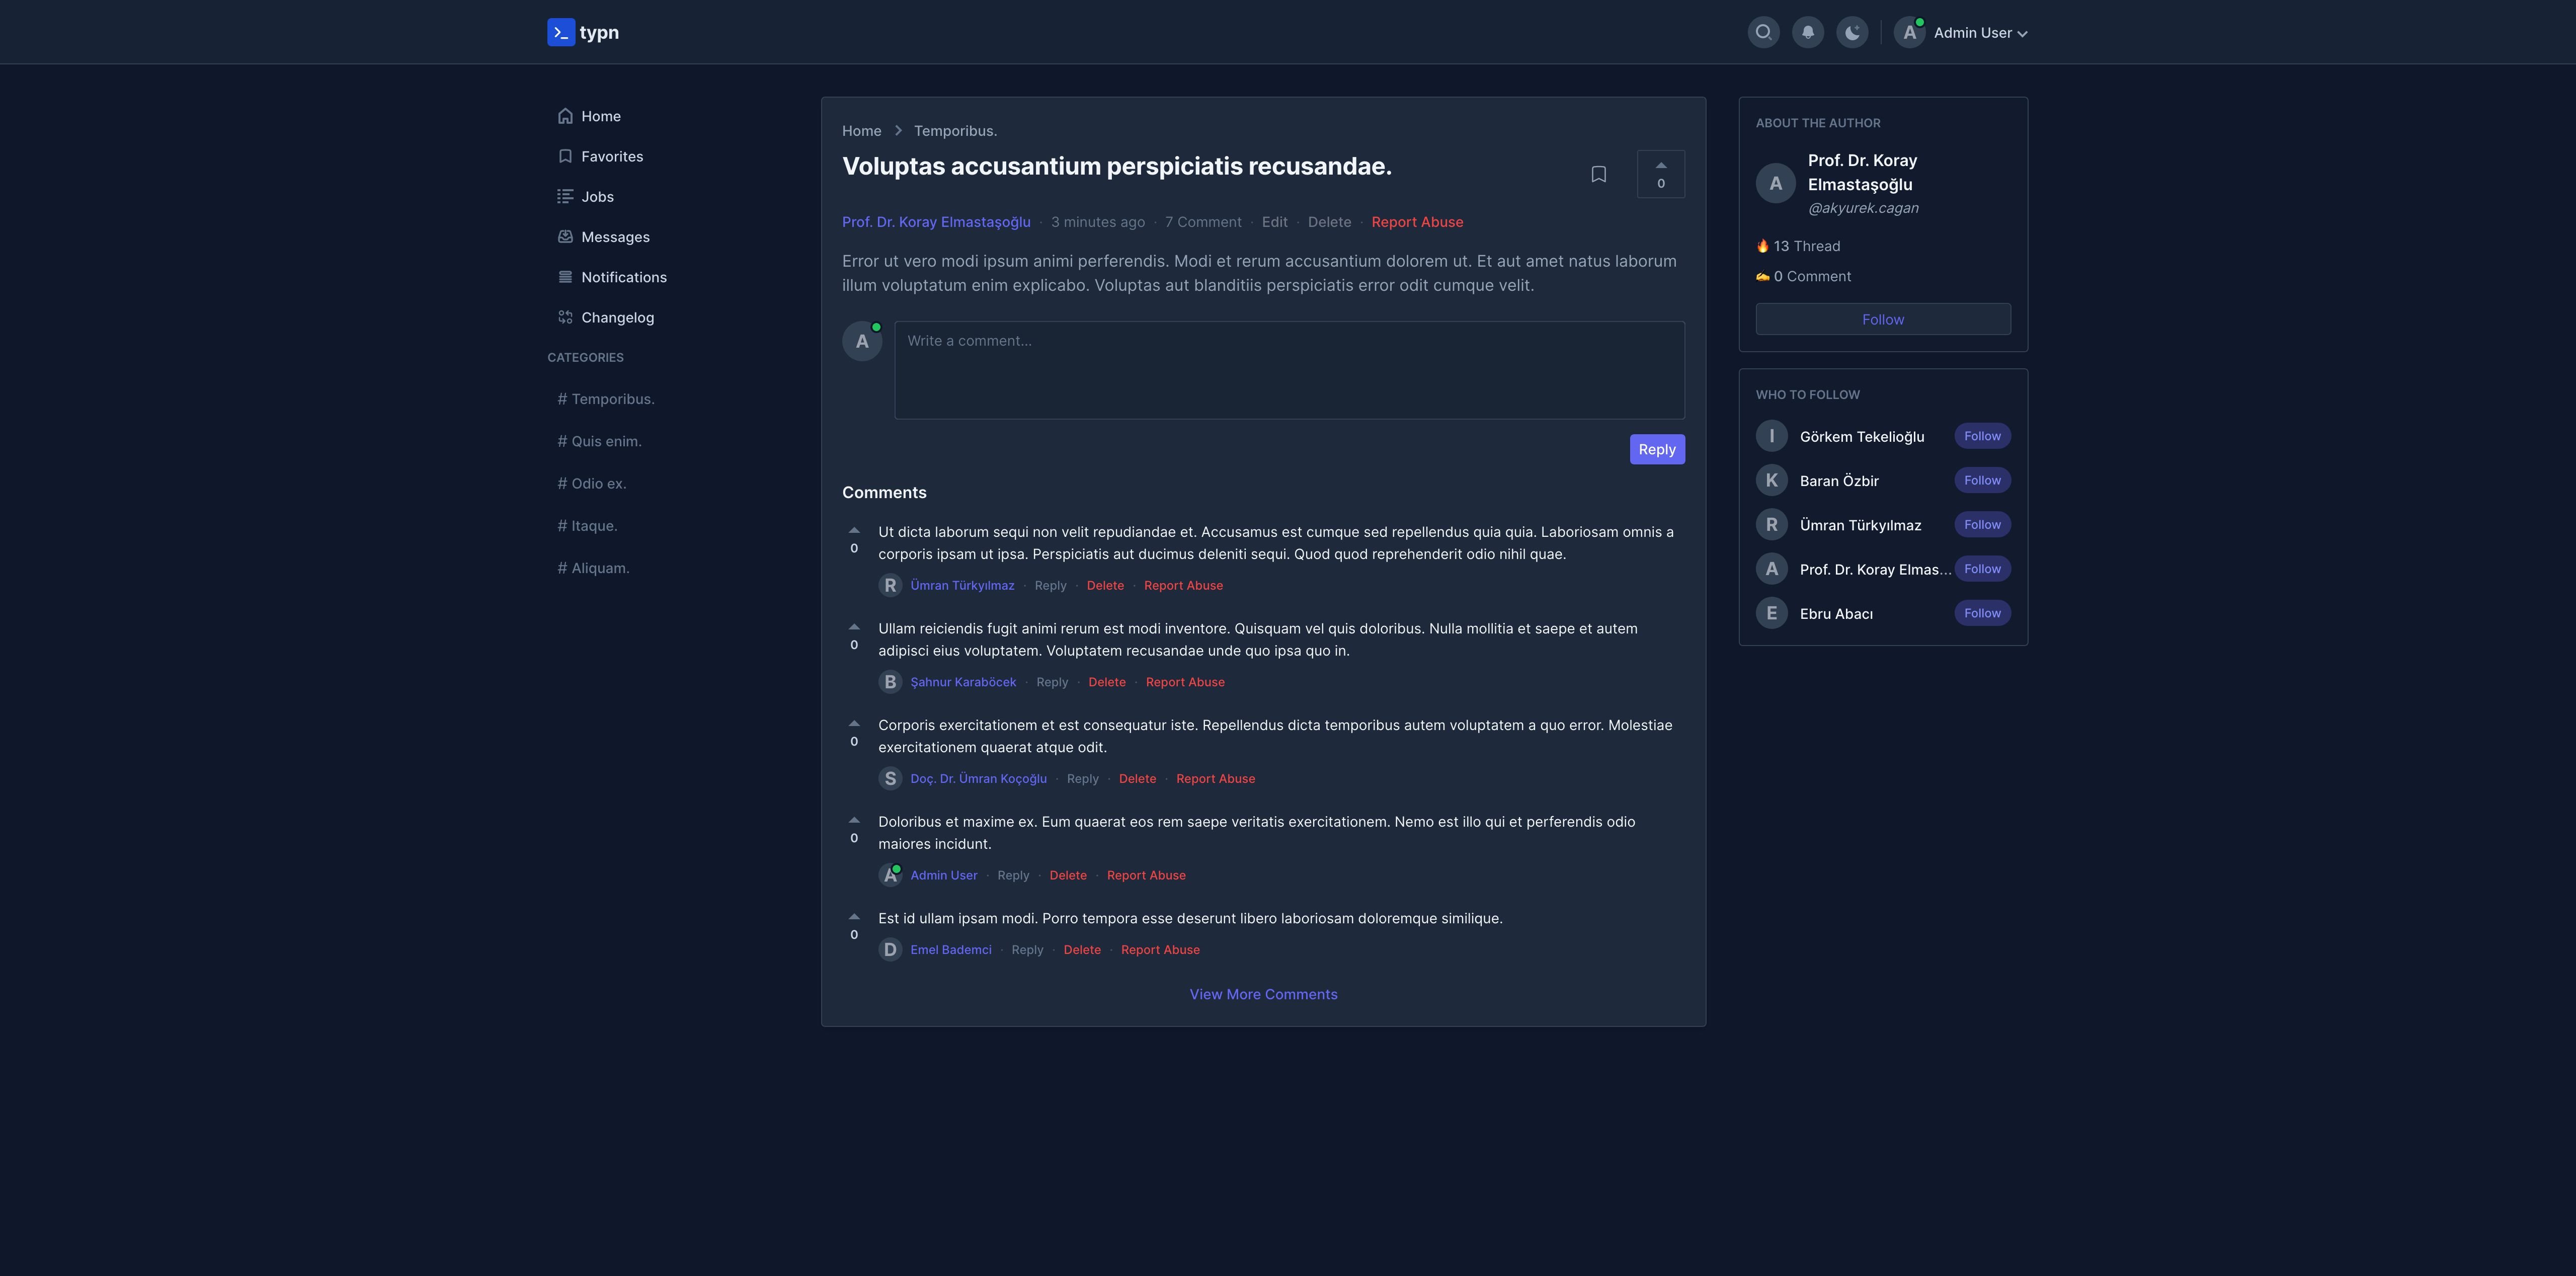
Task: Open the search icon in header
Action: (1763, 32)
